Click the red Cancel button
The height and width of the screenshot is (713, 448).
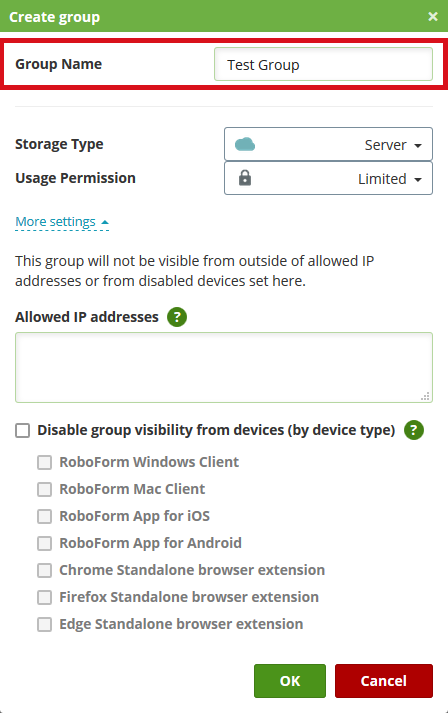point(384,681)
